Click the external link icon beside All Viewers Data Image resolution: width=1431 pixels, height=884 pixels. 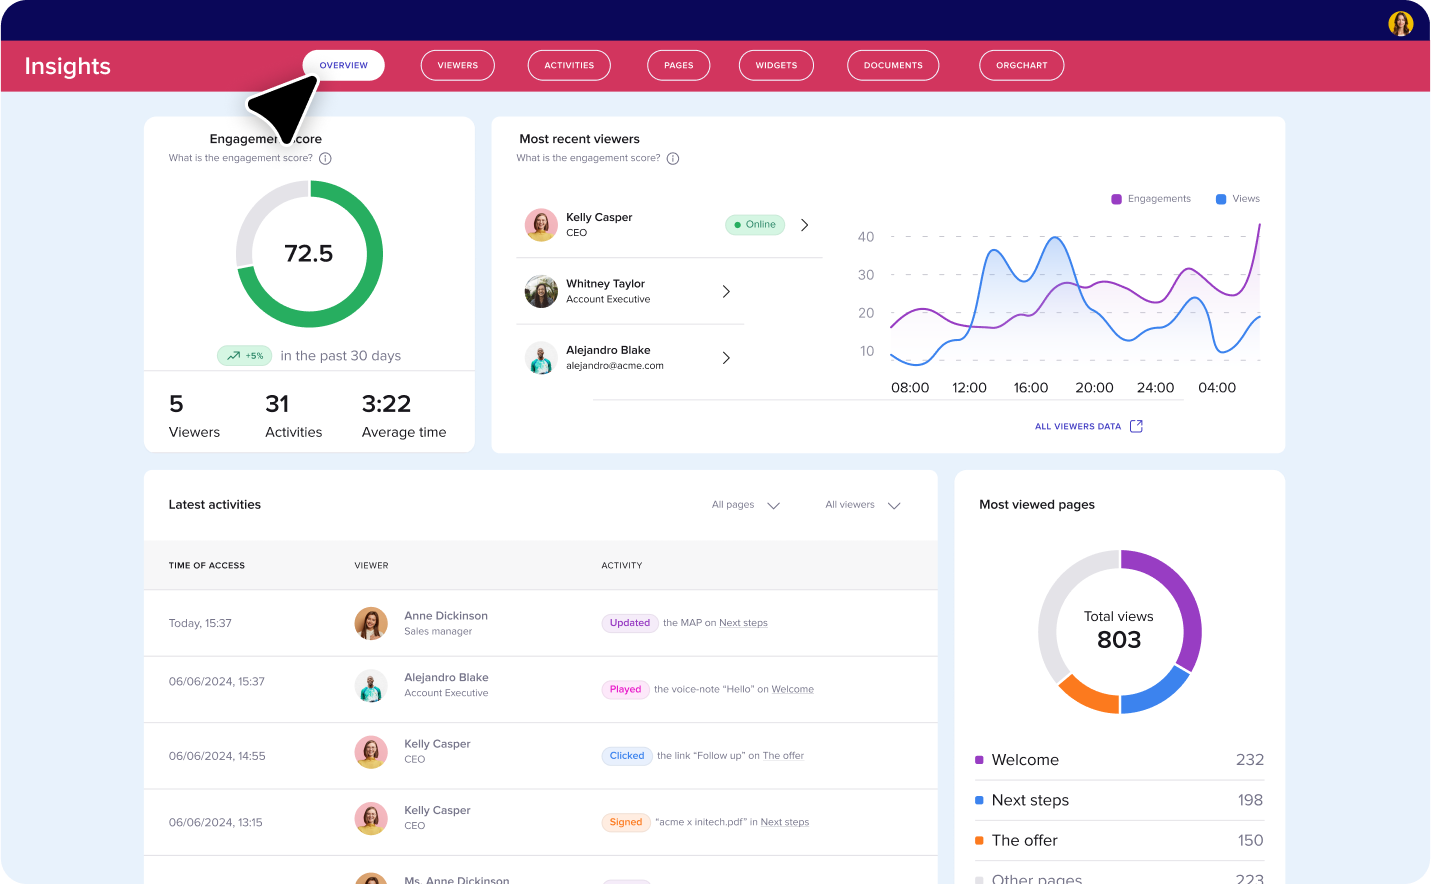[x=1136, y=426]
